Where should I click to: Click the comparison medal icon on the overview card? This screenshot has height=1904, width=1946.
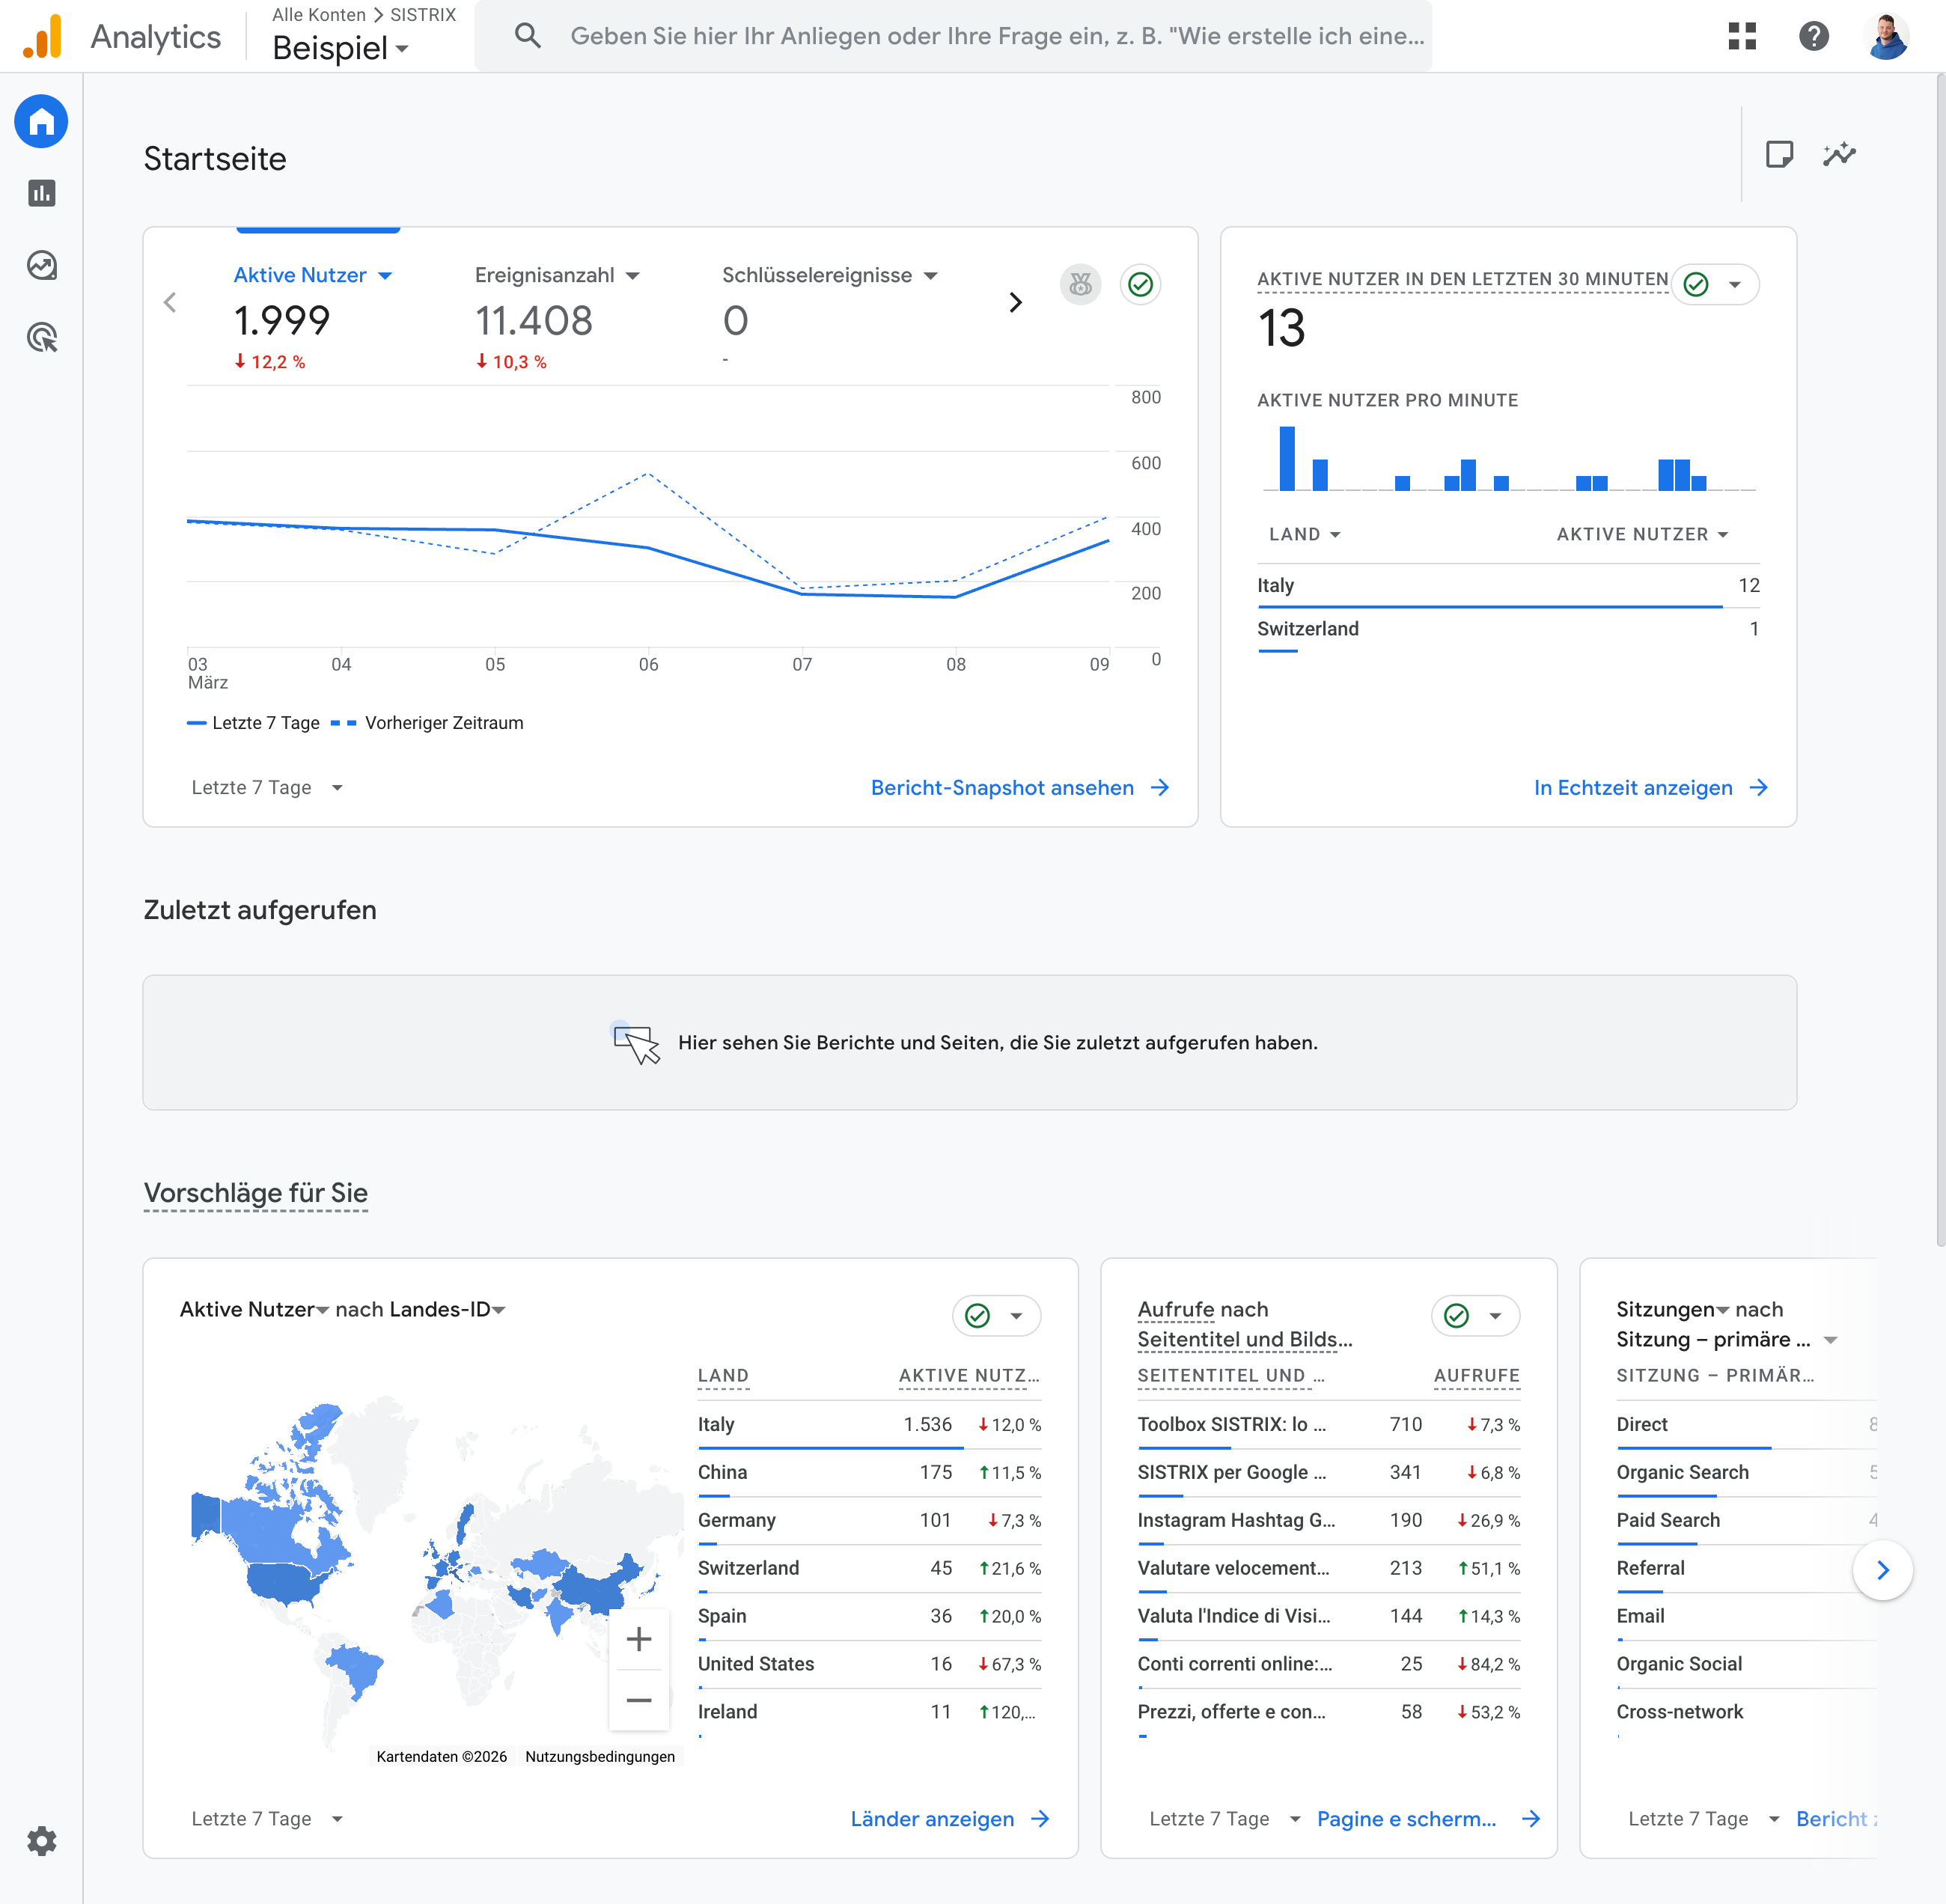coord(1080,285)
